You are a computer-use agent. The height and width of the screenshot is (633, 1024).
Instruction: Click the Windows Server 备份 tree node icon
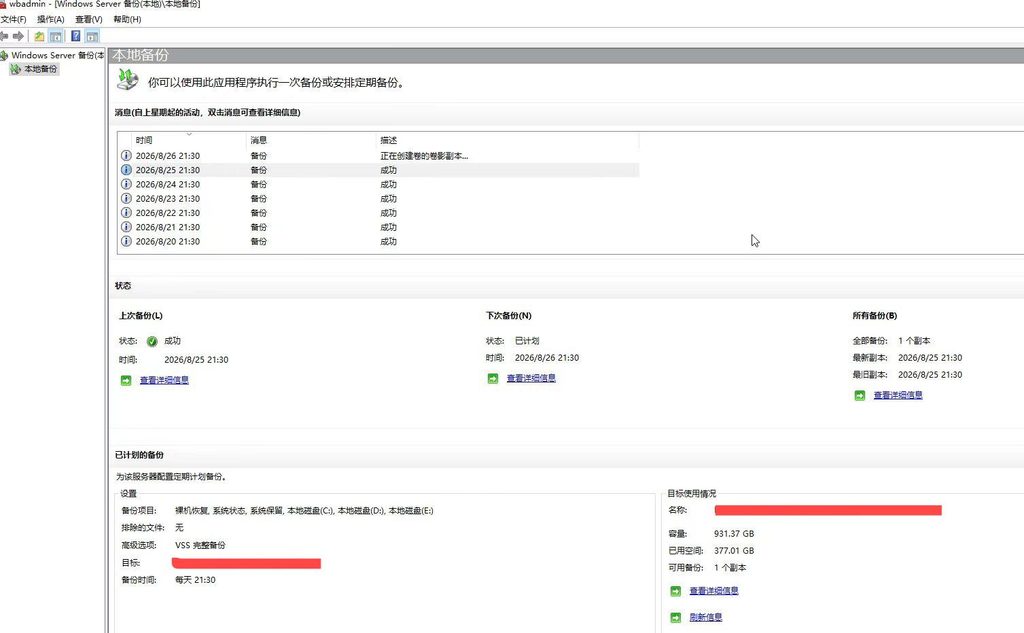[4, 56]
